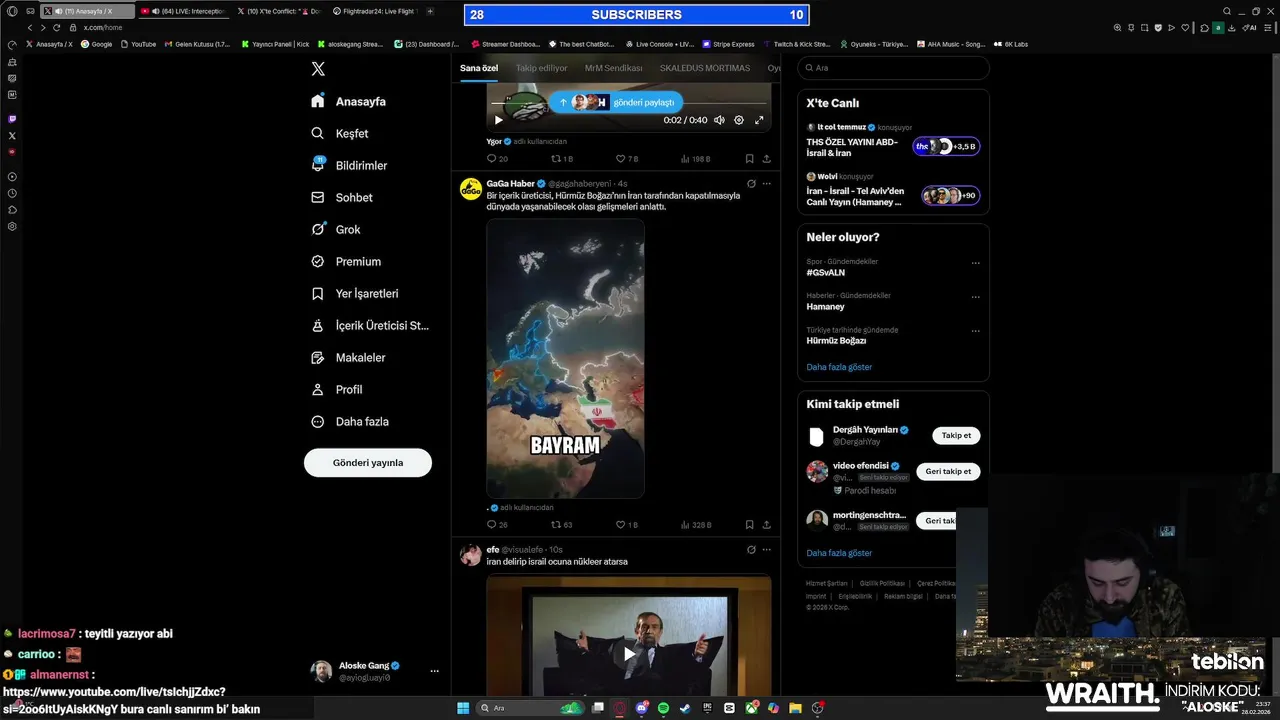The width and height of the screenshot is (1280, 720).
Task: Select the MrM Sendikası tab
Action: [613, 68]
